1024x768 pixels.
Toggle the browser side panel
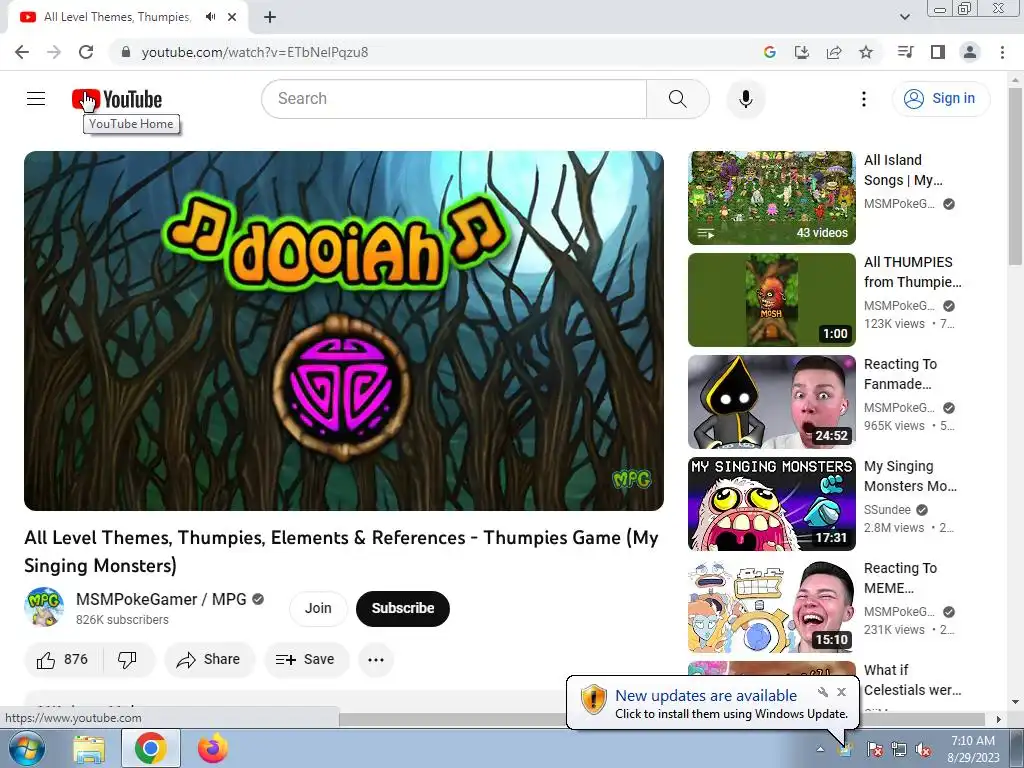pyautogui.click(x=937, y=52)
